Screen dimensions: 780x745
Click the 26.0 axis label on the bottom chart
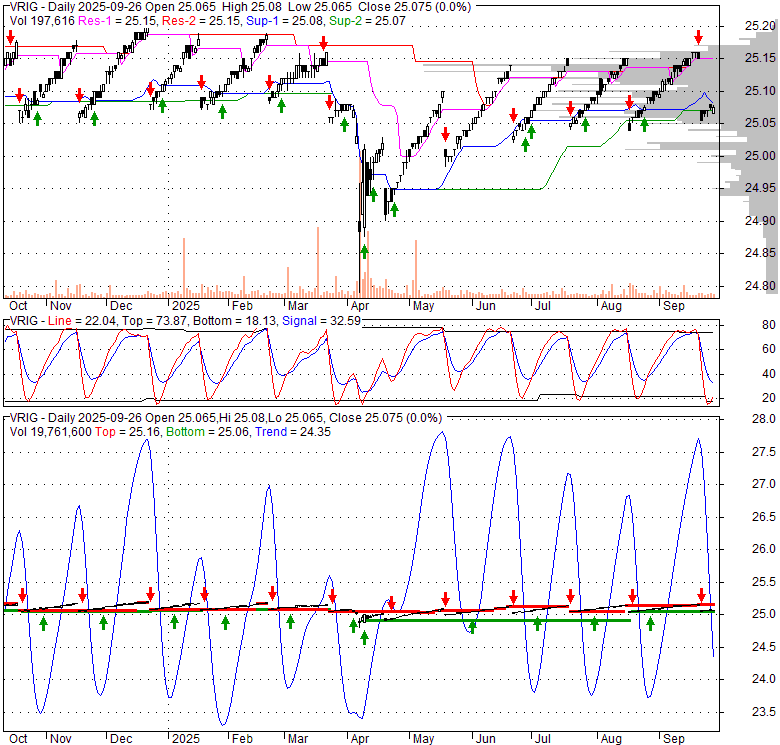(x=764, y=549)
